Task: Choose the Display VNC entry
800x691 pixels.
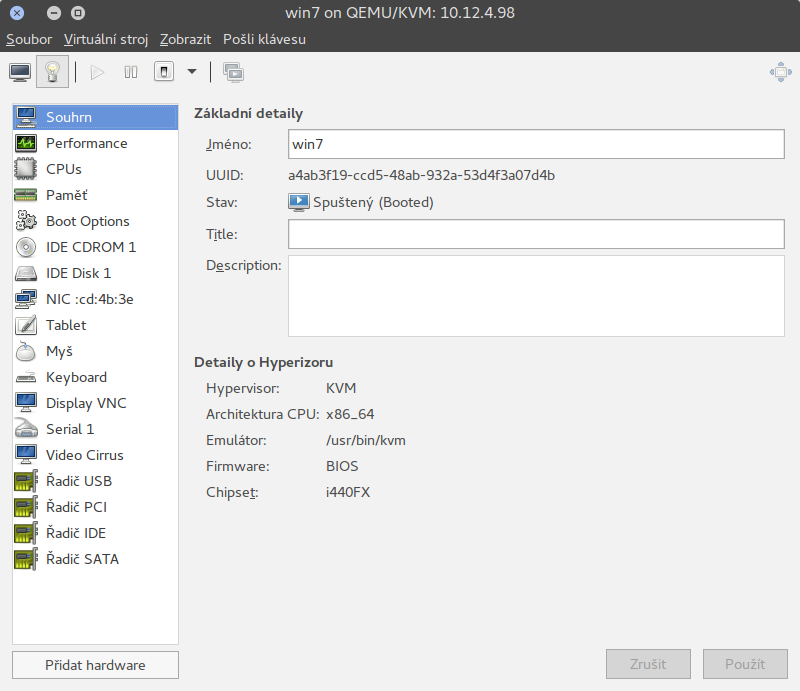Action: point(86,403)
